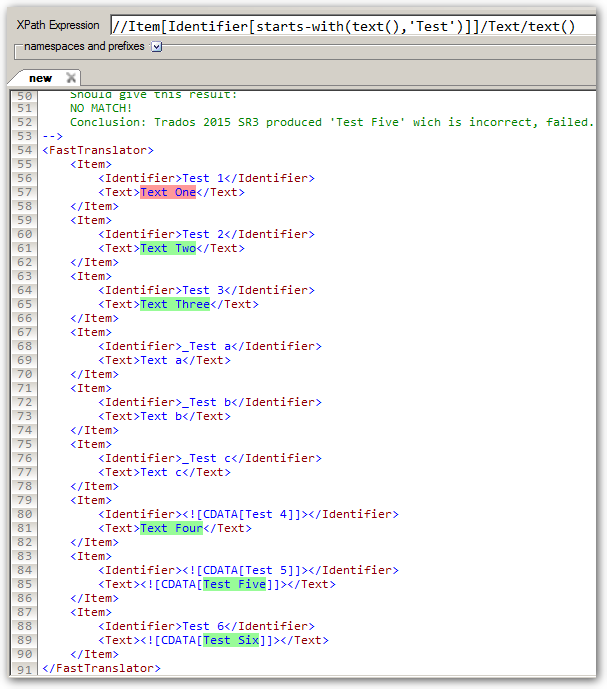Select the red highlighted 'Text One' match
The height and width of the screenshot is (689, 607).
(168, 192)
